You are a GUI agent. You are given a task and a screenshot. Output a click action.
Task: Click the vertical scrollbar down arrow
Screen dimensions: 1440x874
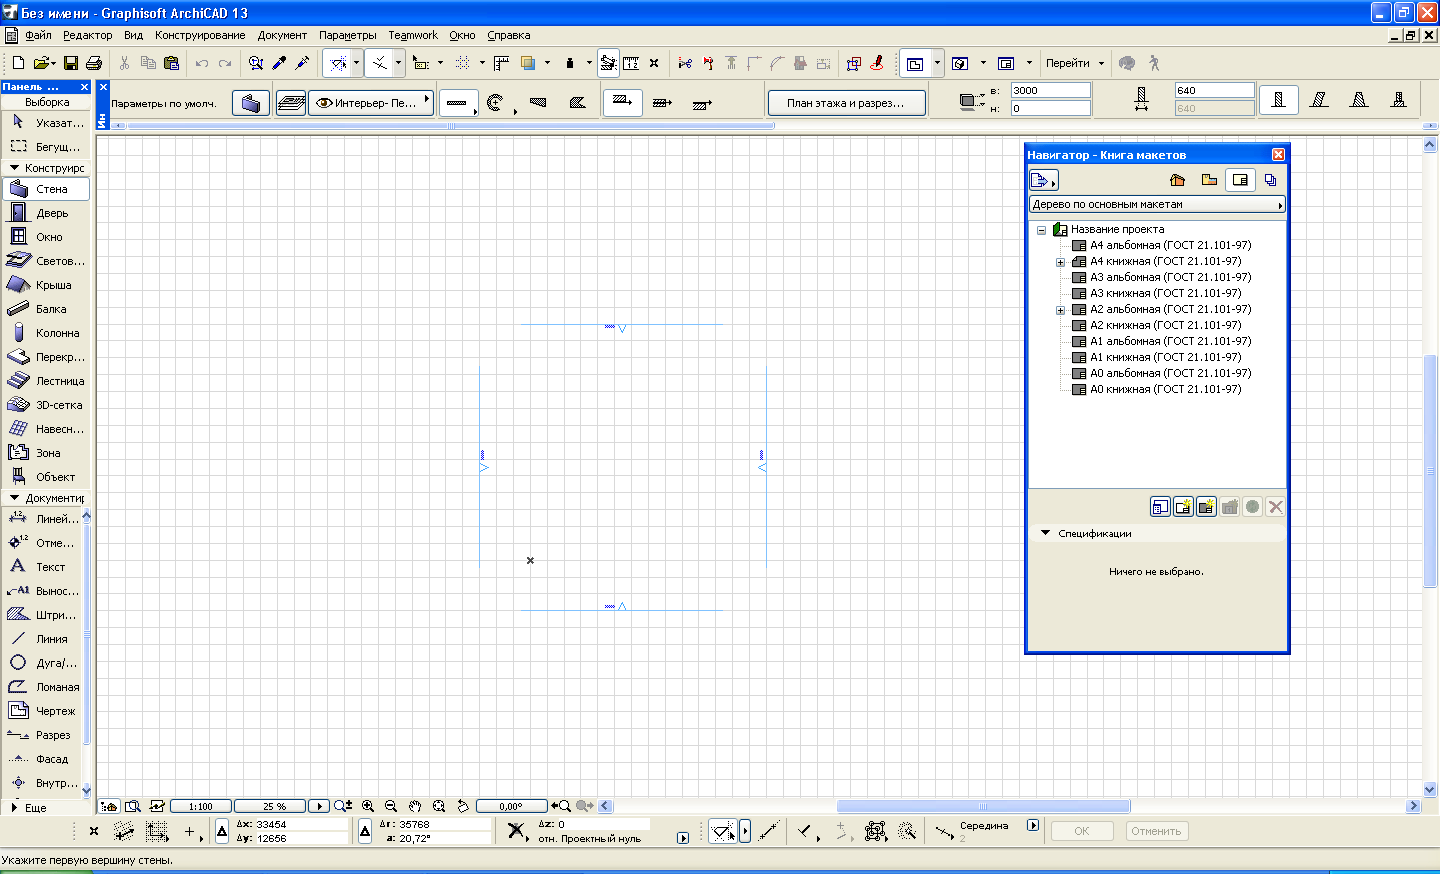click(1430, 789)
